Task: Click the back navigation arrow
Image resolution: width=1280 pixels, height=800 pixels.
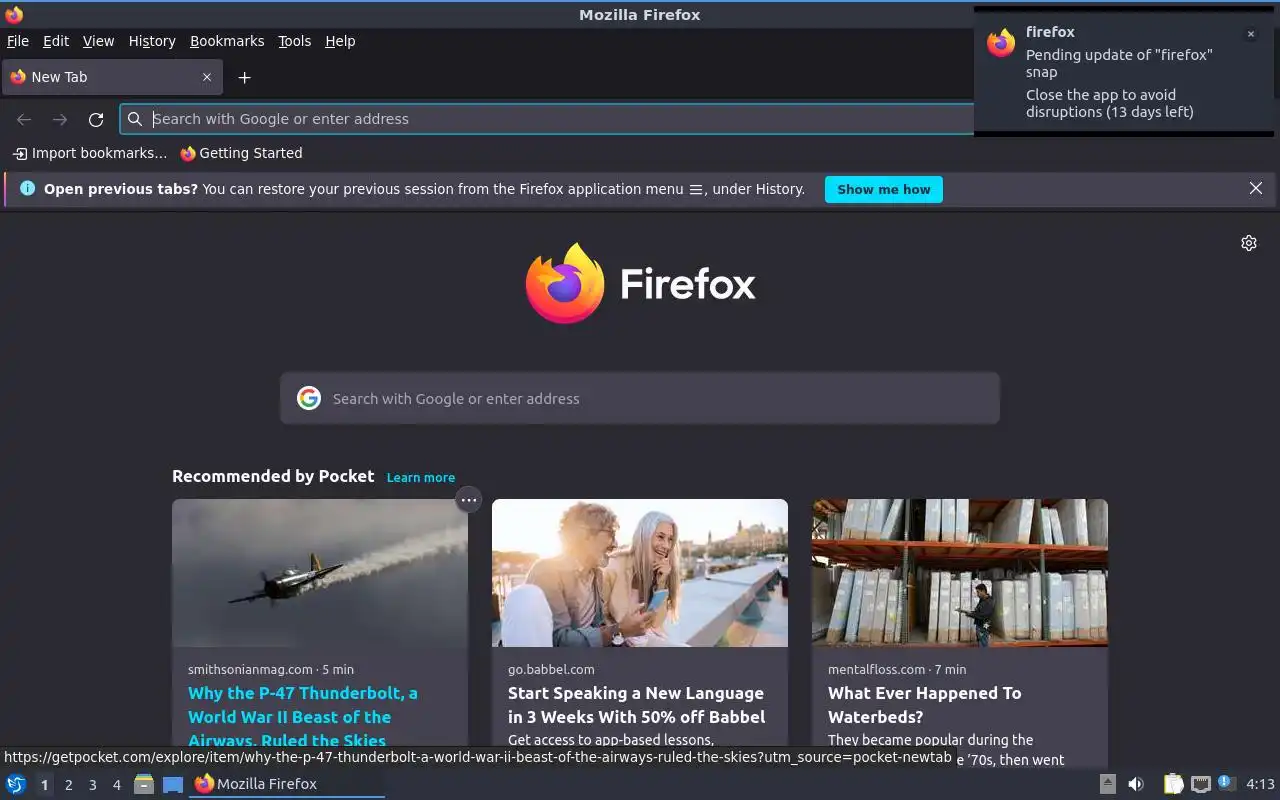Action: (24, 119)
